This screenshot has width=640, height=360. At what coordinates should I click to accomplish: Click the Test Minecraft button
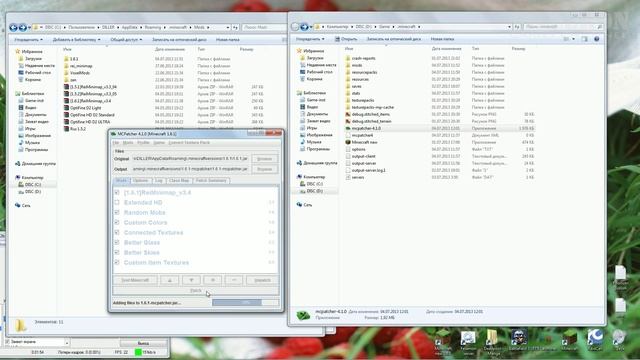coord(135,280)
